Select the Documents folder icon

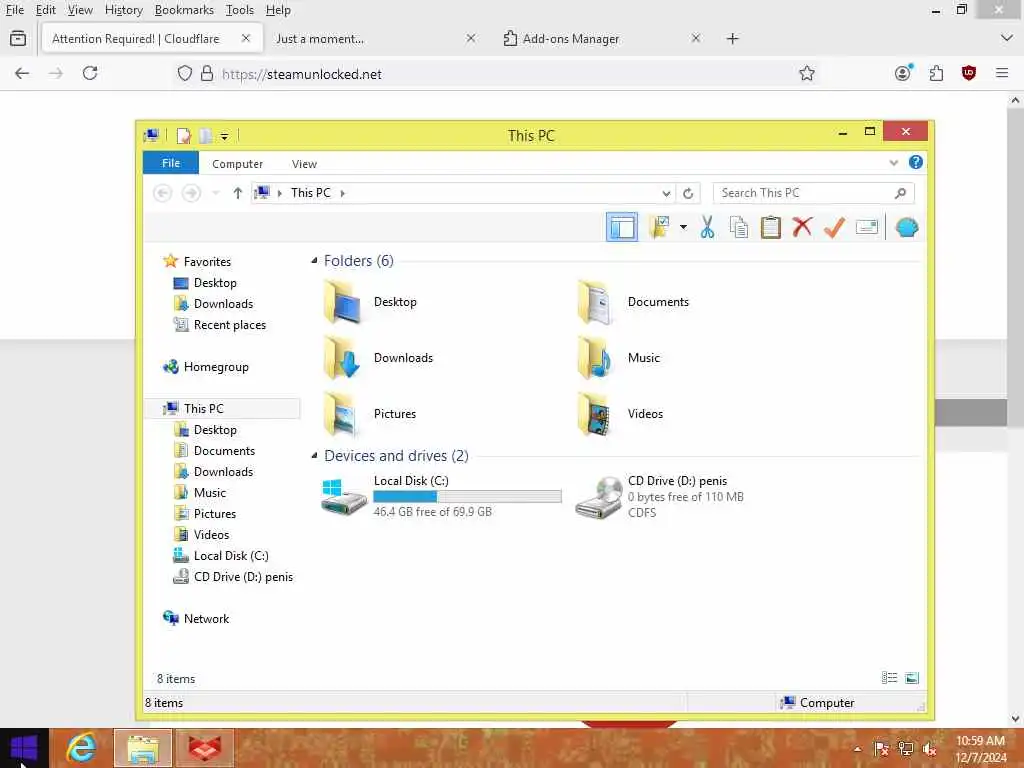[x=594, y=302]
